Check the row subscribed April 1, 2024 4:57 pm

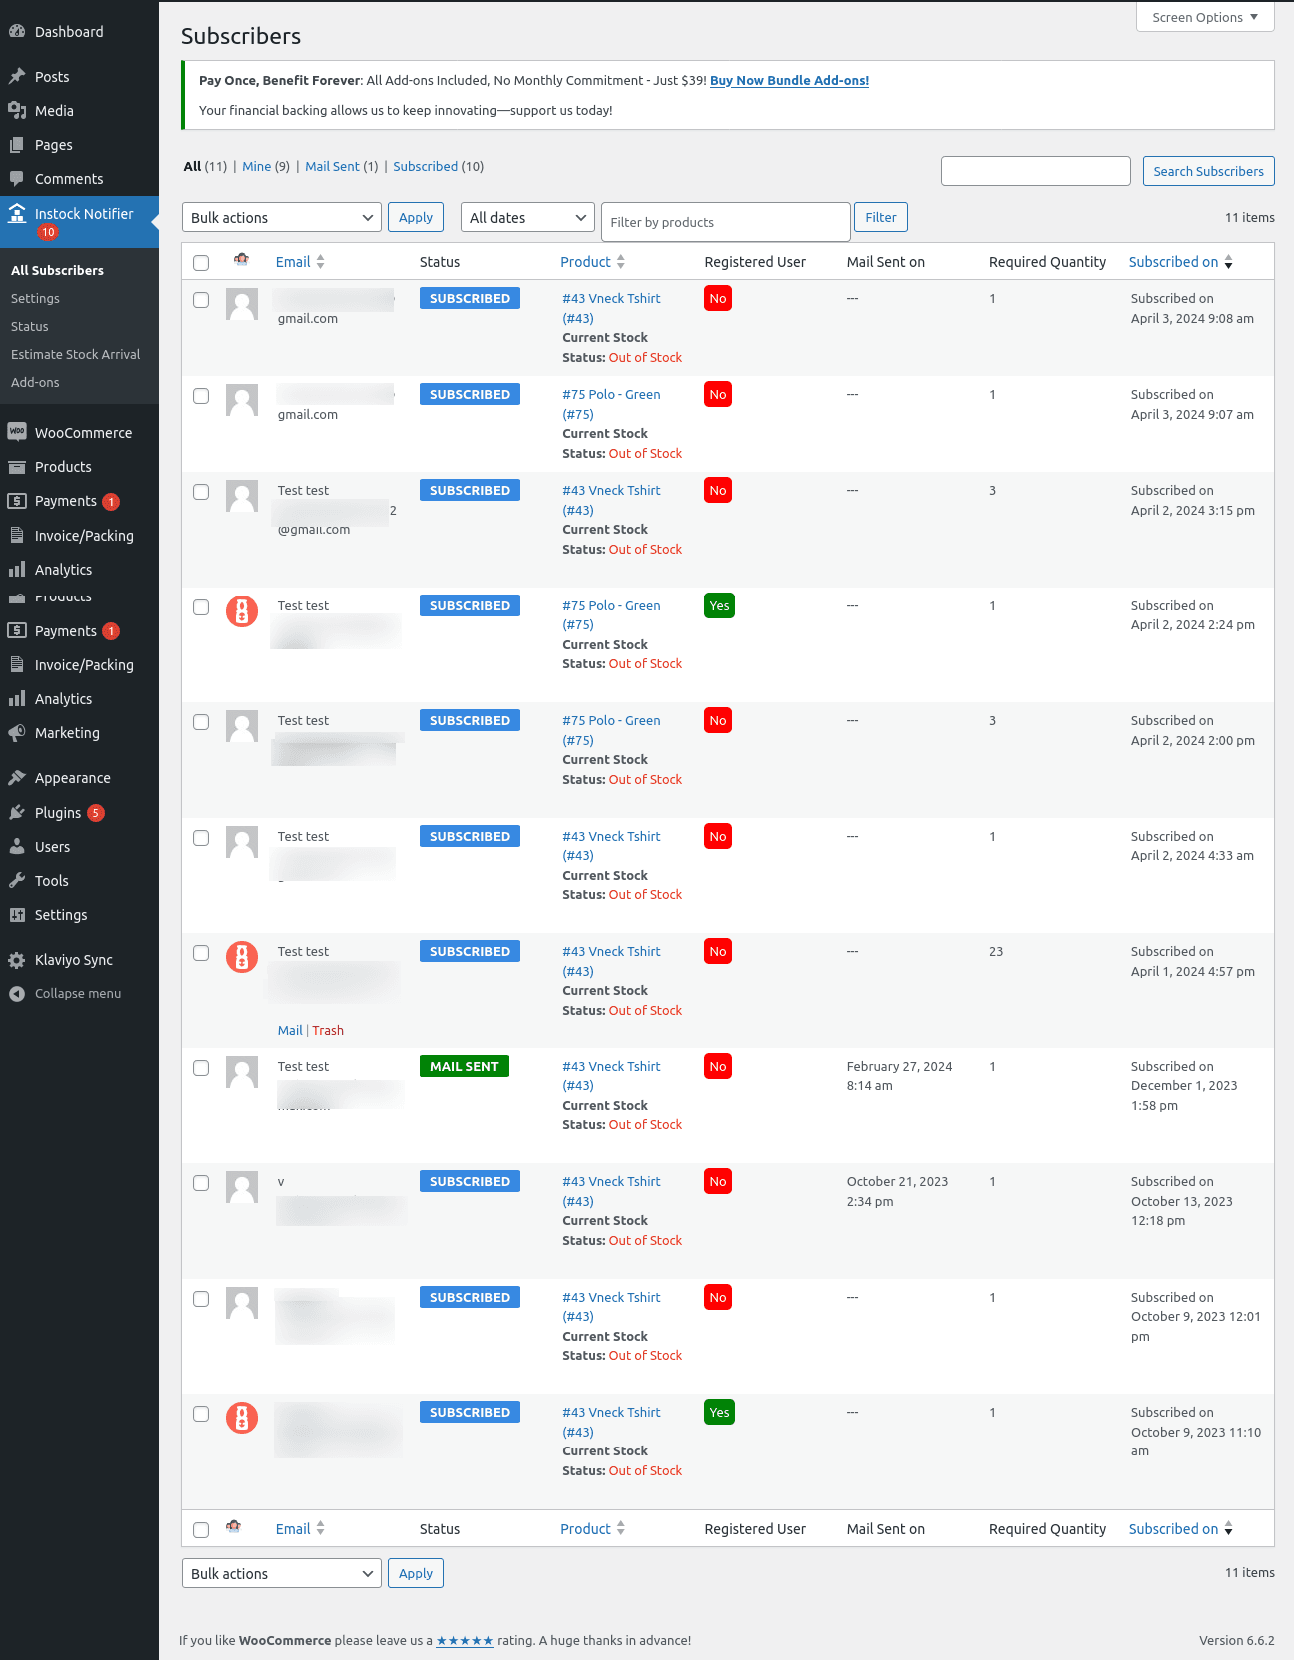201,953
